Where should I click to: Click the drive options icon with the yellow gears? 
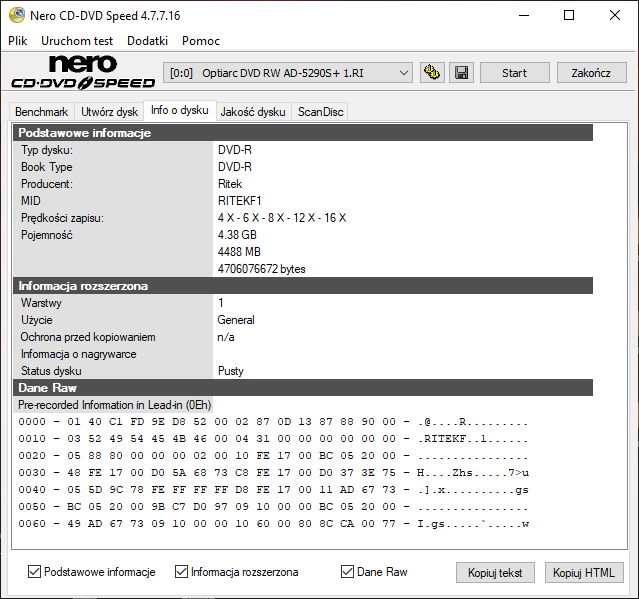432,73
